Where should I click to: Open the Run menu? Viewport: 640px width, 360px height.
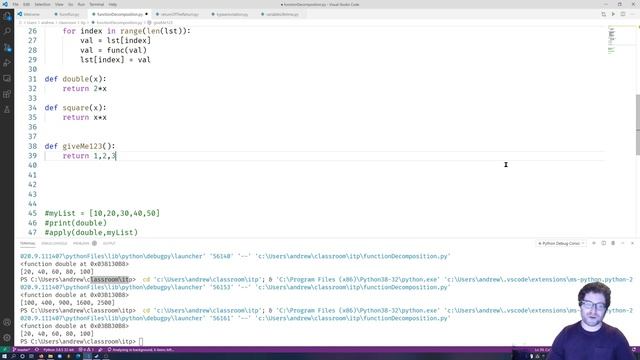click(81, 4)
